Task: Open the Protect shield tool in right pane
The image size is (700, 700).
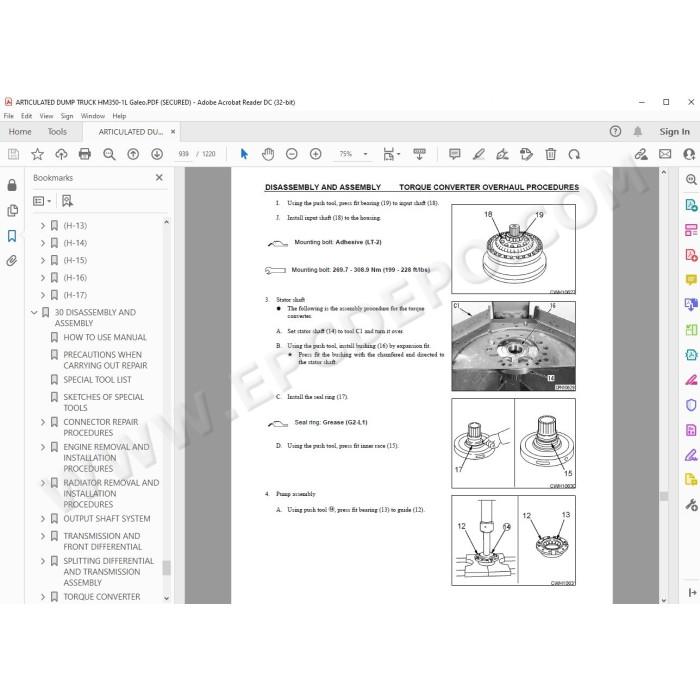Action: pyautogui.click(x=691, y=405)
